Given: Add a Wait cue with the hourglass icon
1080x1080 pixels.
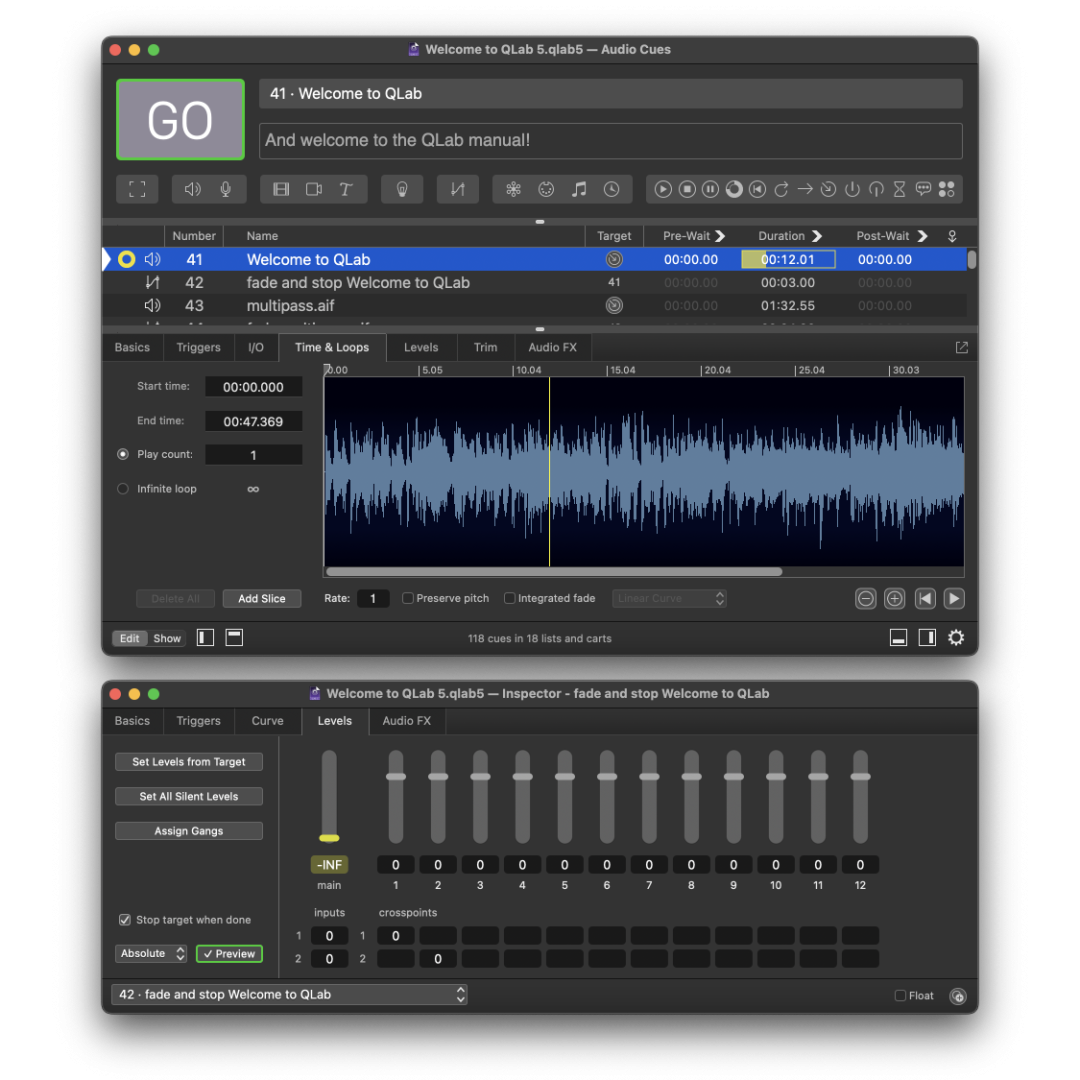Looking at the screenshot, I should click(x=900, y=189).
